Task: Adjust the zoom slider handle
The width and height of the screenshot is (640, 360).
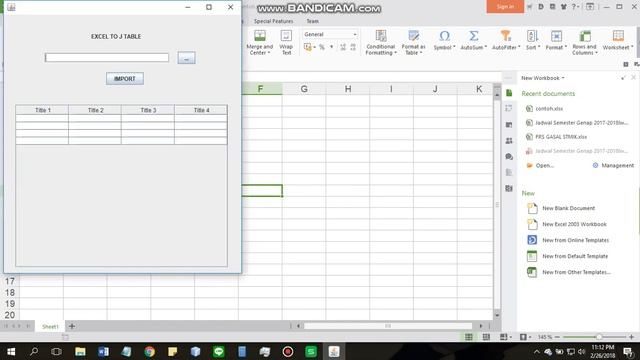Action: pyautogui.click(x=599, y=337)
